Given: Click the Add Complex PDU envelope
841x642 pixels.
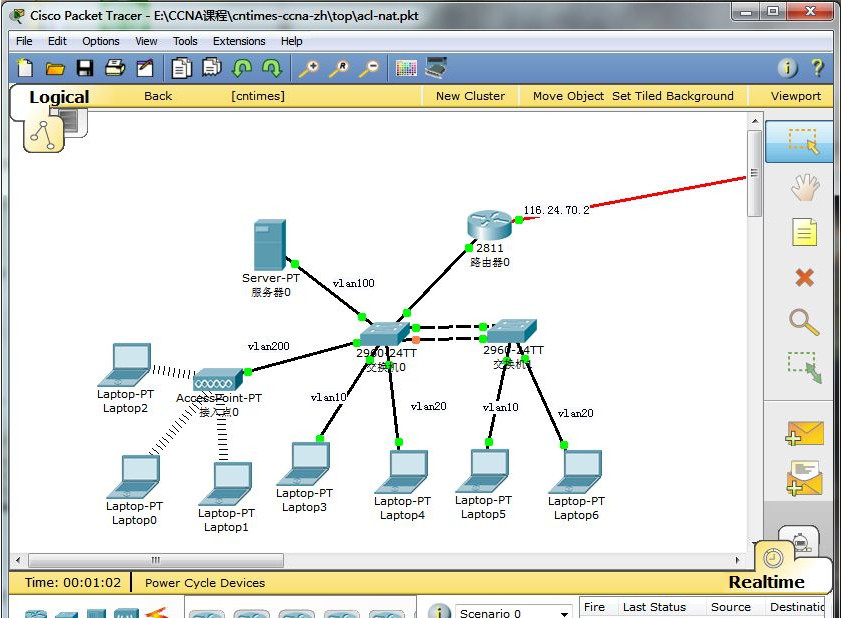Looking at the screenshot, I should point(804,478).
